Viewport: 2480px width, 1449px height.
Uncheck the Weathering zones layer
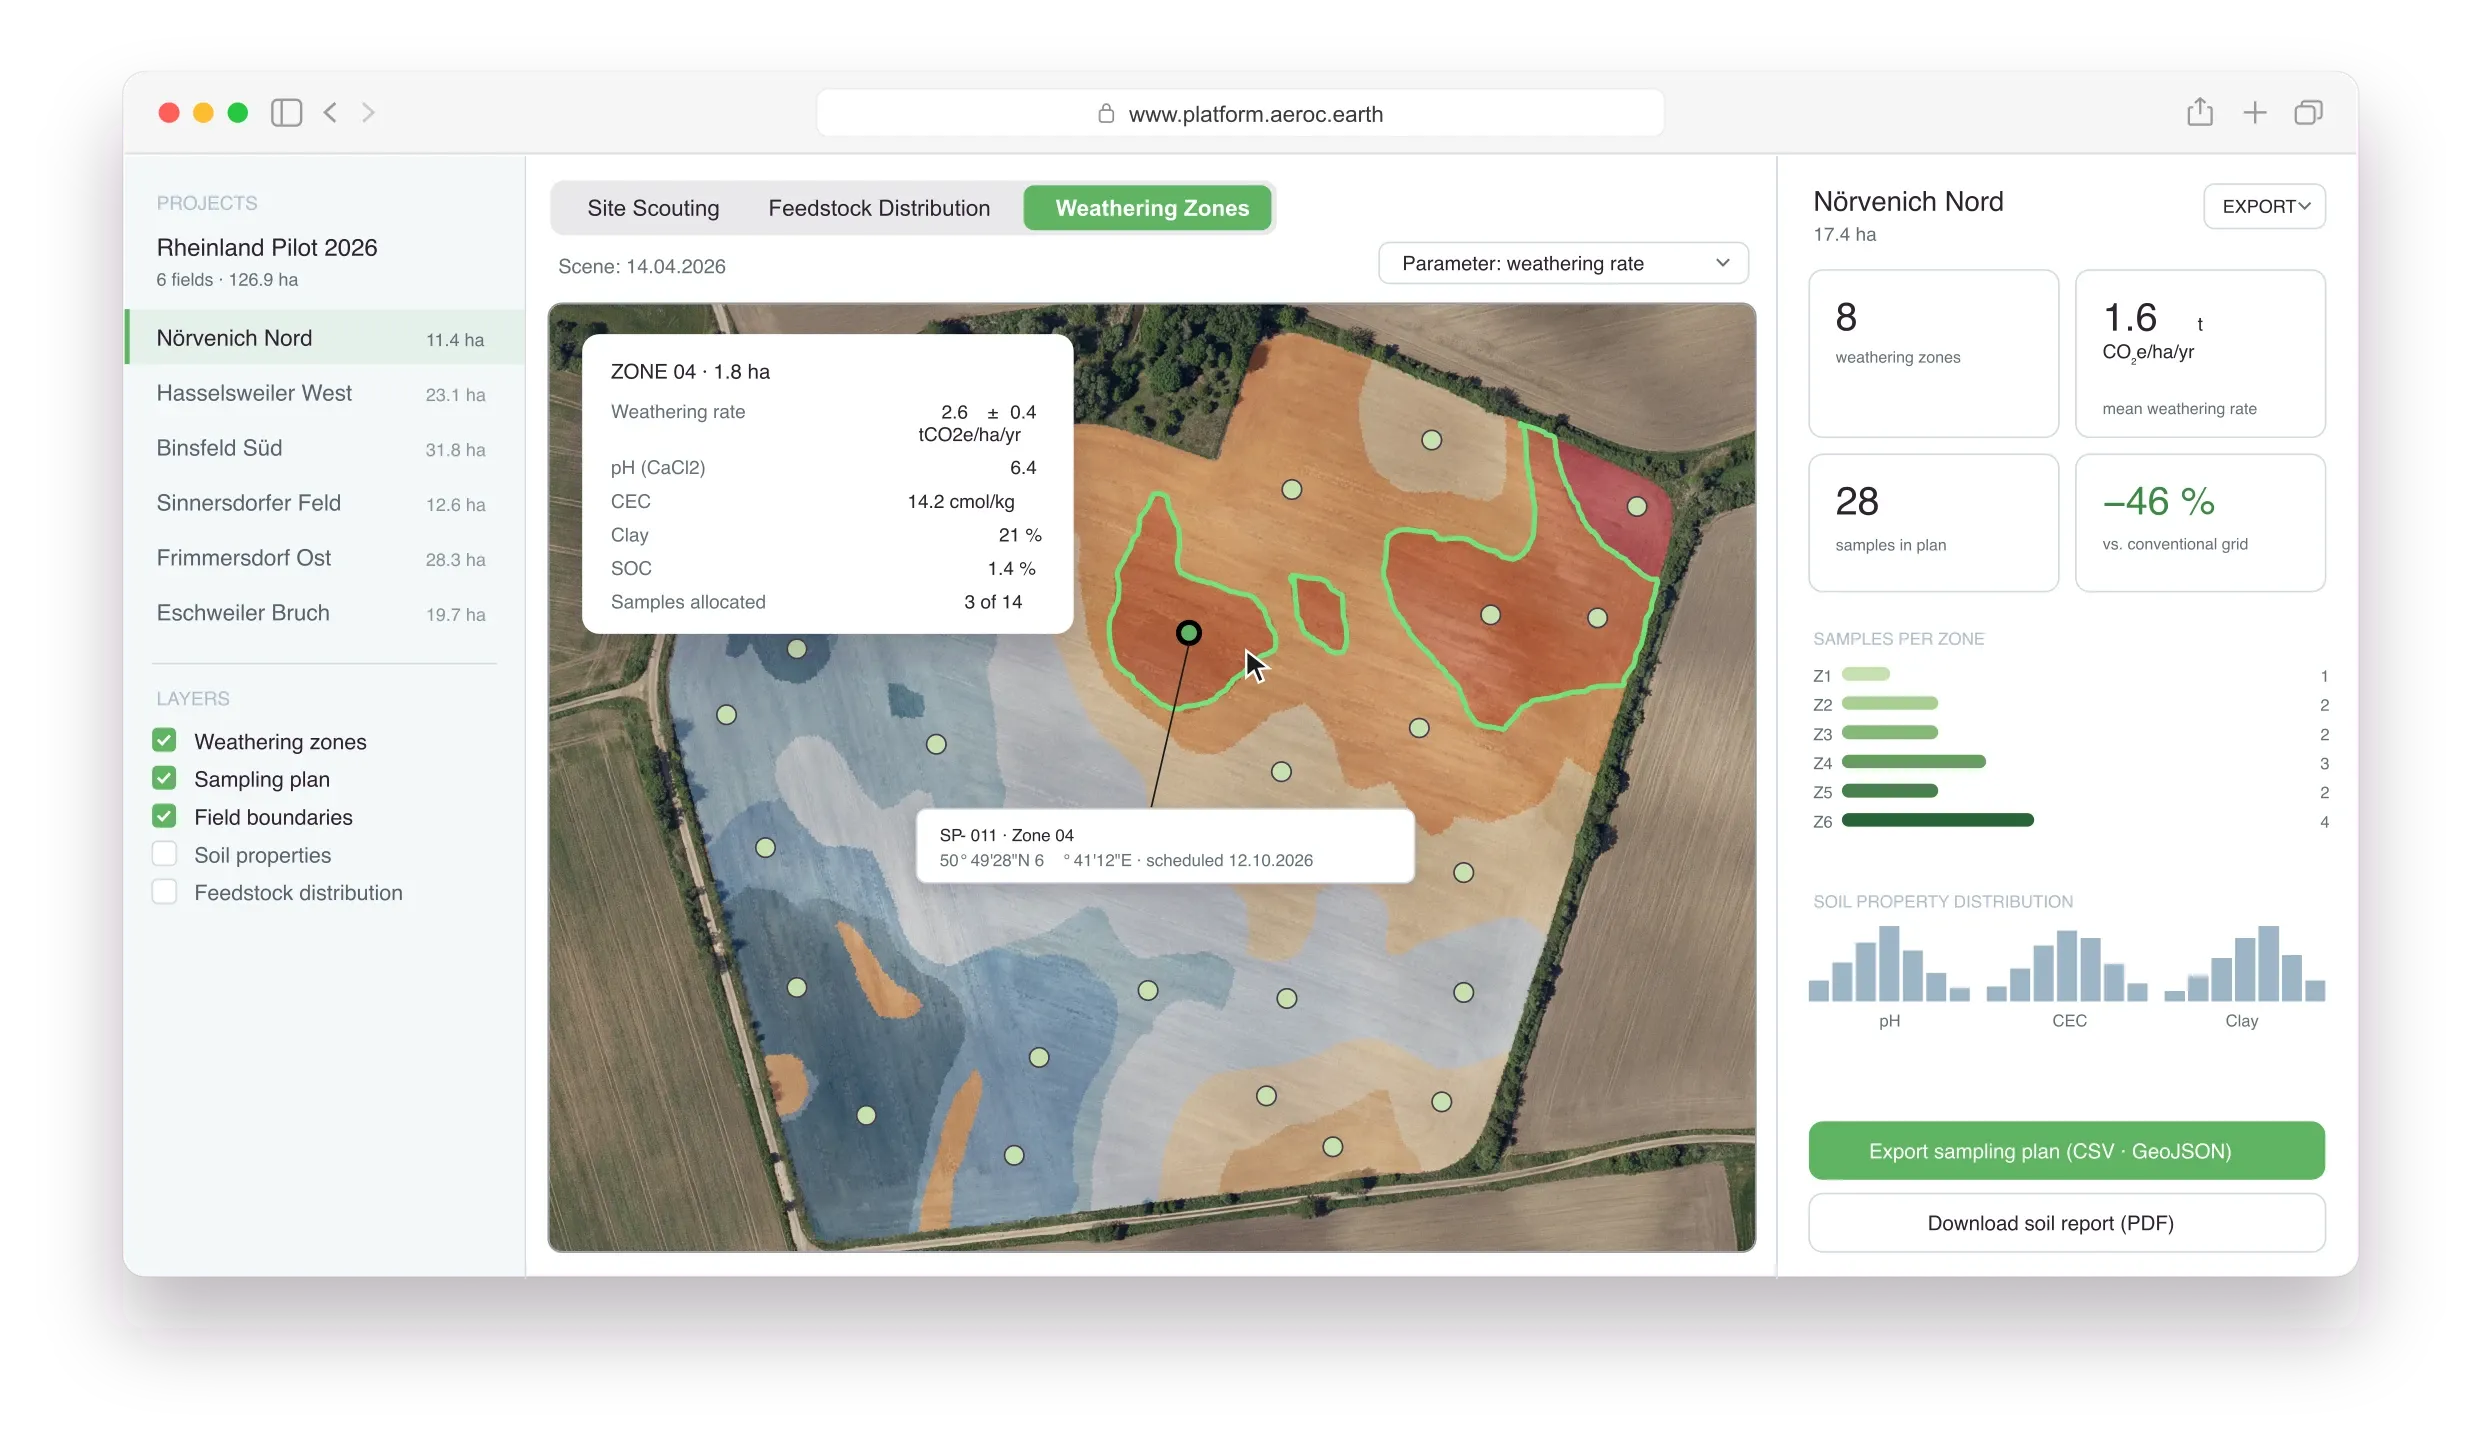pyautogui.click(x=164, y=740)
